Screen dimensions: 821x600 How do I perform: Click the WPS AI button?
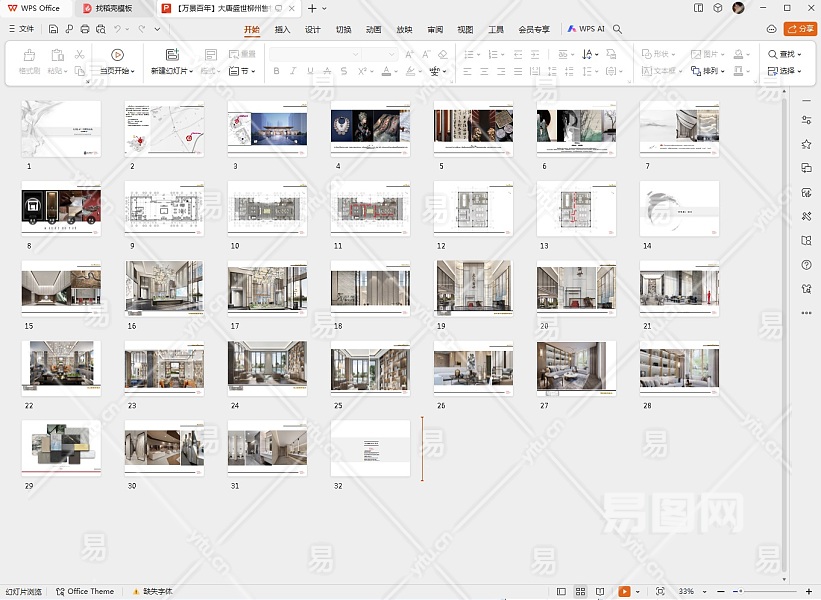point(586,30)
